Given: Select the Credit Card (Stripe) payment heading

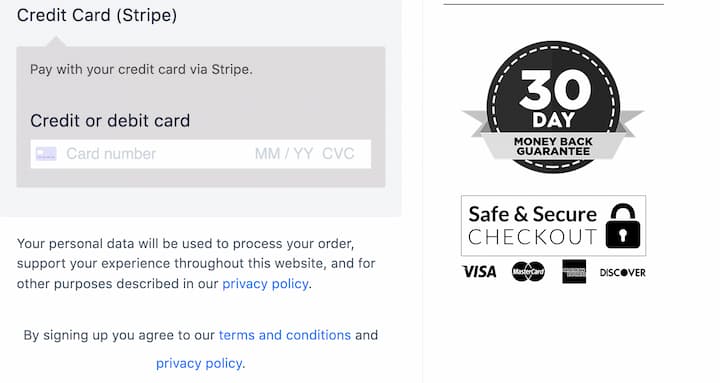Looking at the screenshot, I should point(97,15).
